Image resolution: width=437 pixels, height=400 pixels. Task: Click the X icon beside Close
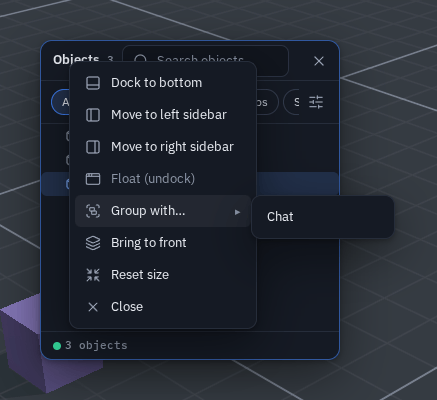93,307
